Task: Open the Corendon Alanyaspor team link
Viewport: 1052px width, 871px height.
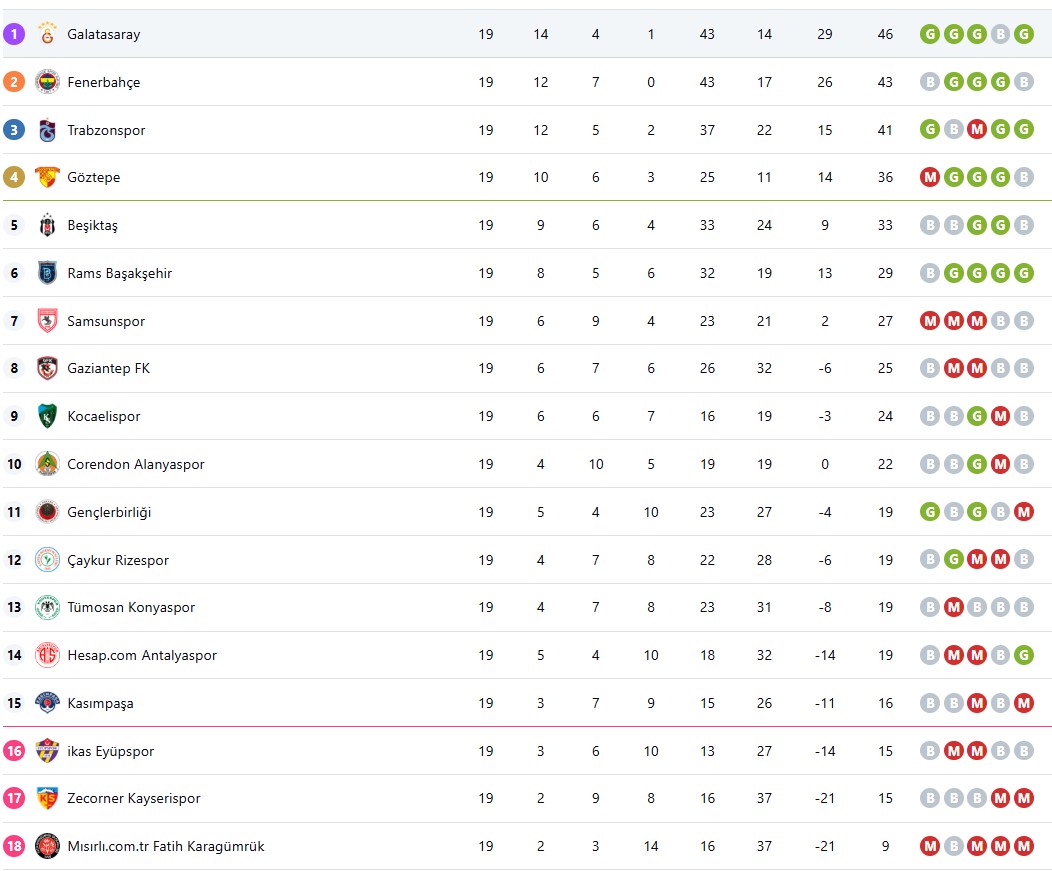Action: [135, 464]
